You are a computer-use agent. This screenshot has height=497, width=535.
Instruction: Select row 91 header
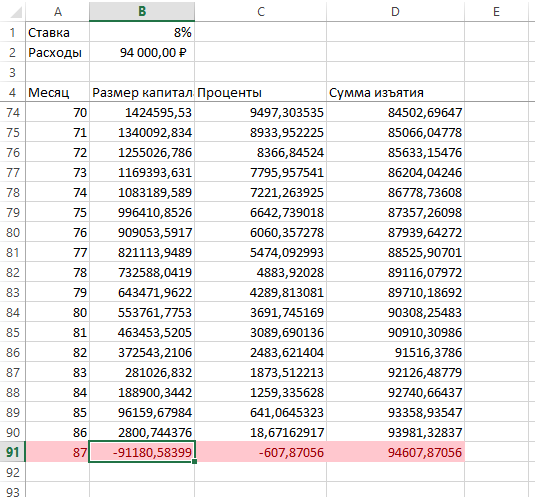(13, 452)
